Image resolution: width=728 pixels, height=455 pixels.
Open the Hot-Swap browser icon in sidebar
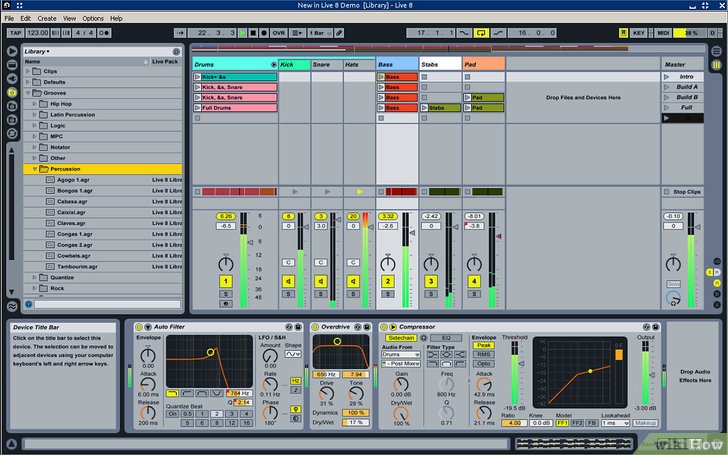[12, 133]
